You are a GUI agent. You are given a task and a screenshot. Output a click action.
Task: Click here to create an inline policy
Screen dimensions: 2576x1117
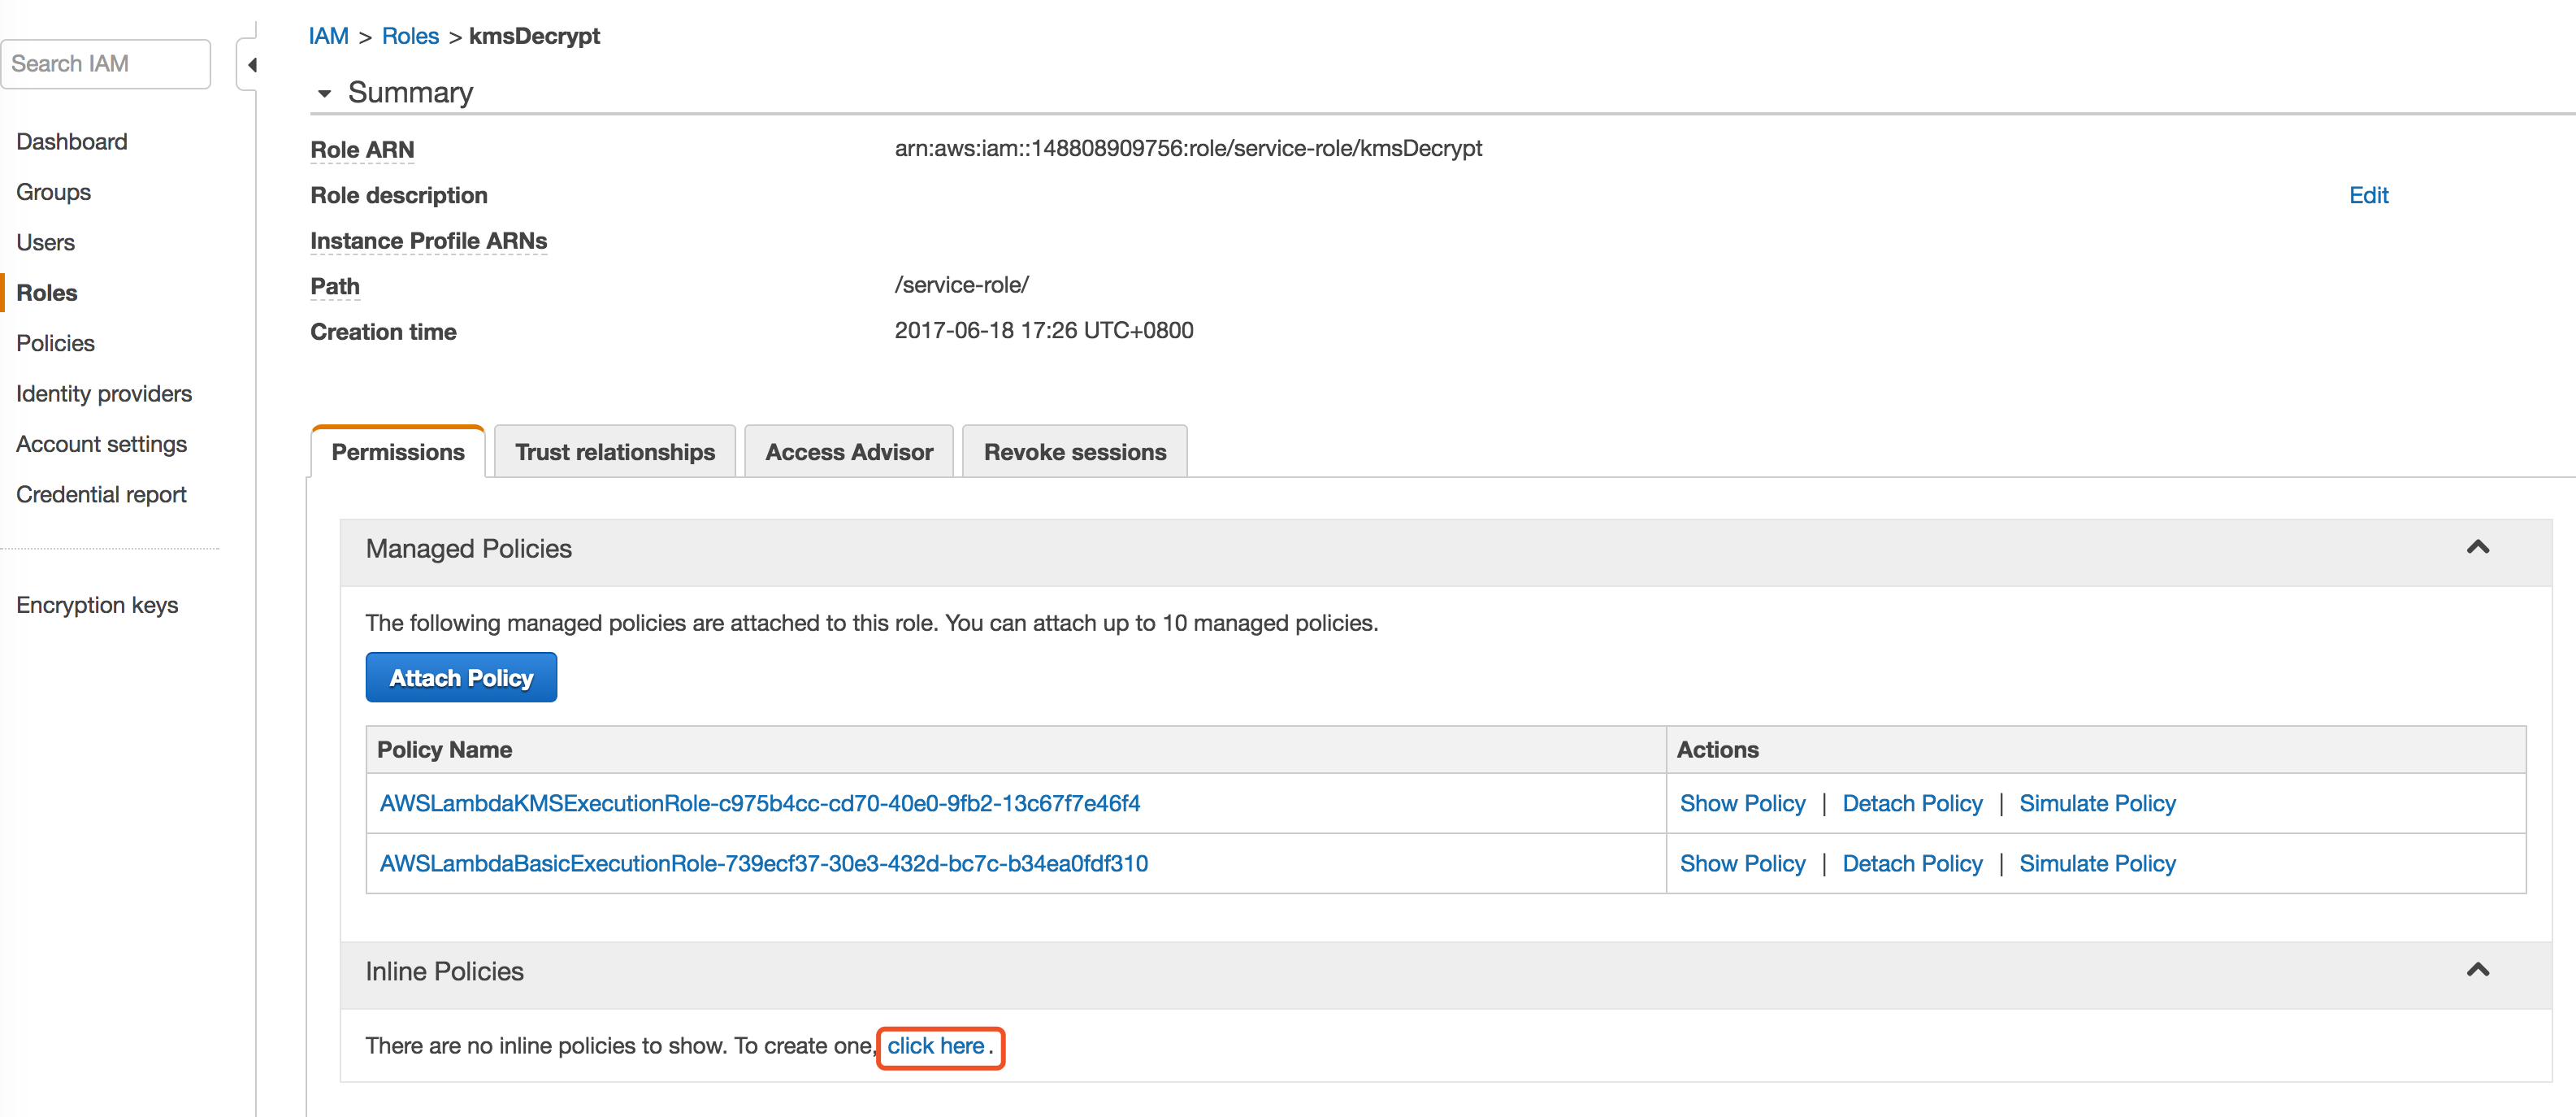tap(936, 1047)
